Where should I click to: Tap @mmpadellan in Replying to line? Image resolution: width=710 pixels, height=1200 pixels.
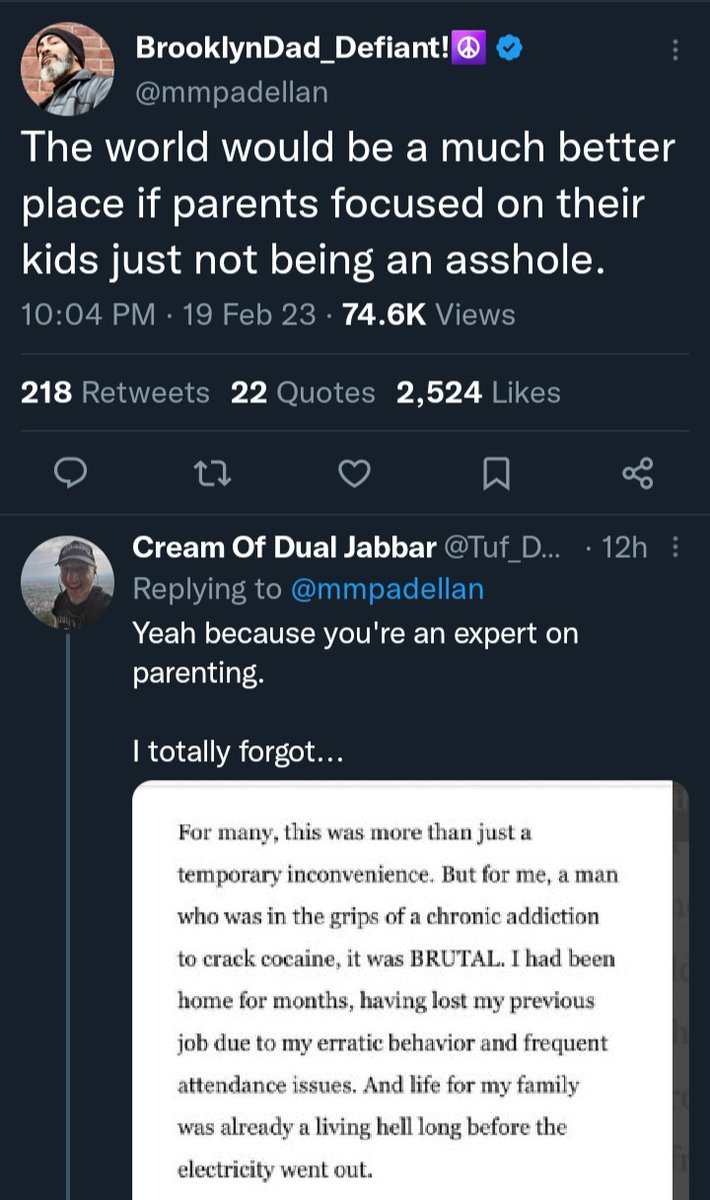(x=386, y=589)
